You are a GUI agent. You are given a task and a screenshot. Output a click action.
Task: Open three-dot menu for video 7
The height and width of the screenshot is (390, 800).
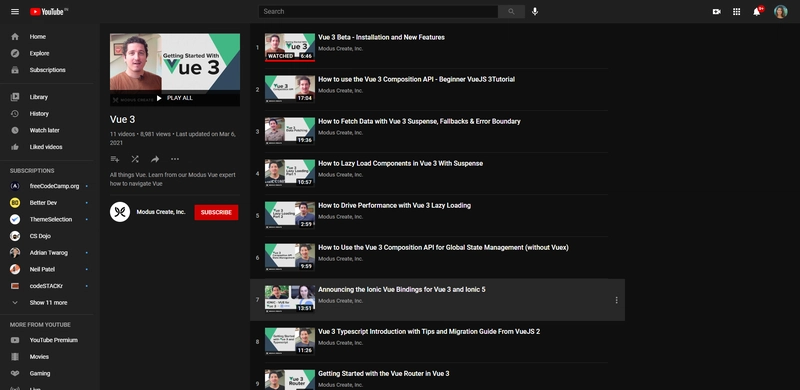(616, 300)
